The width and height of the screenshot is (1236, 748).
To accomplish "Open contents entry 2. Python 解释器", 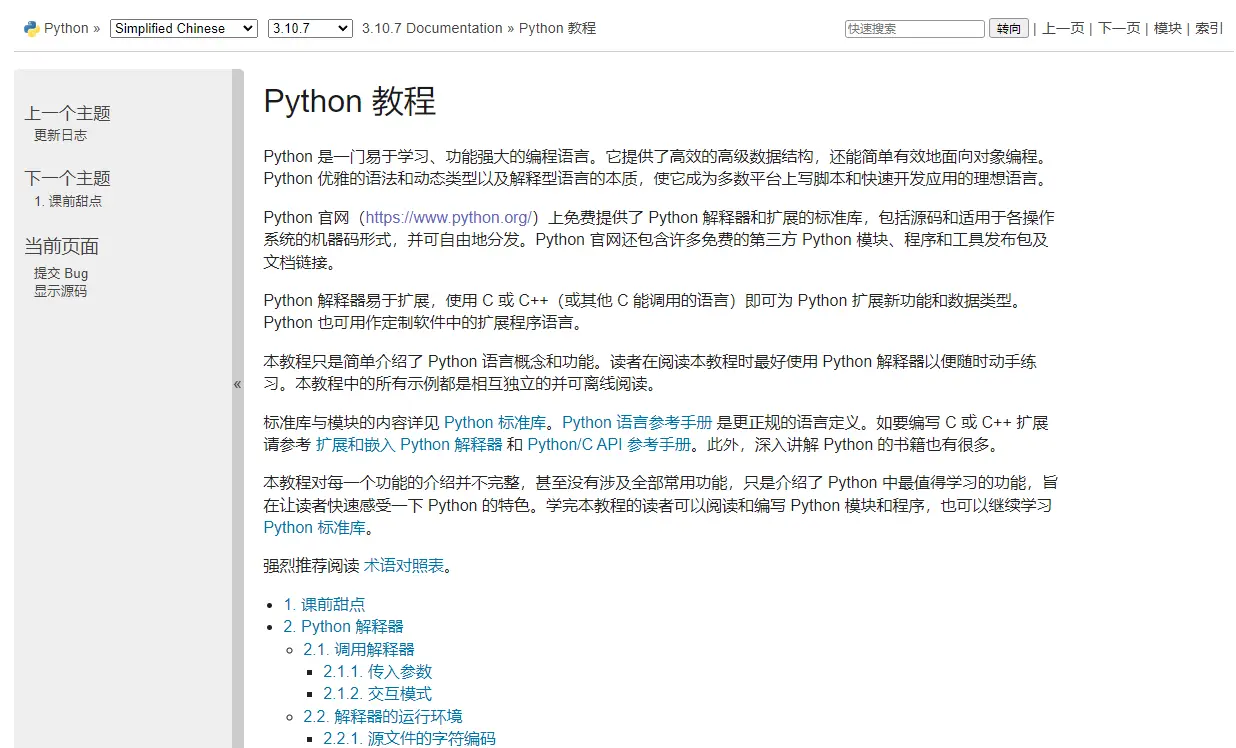I will pos(343,626).
